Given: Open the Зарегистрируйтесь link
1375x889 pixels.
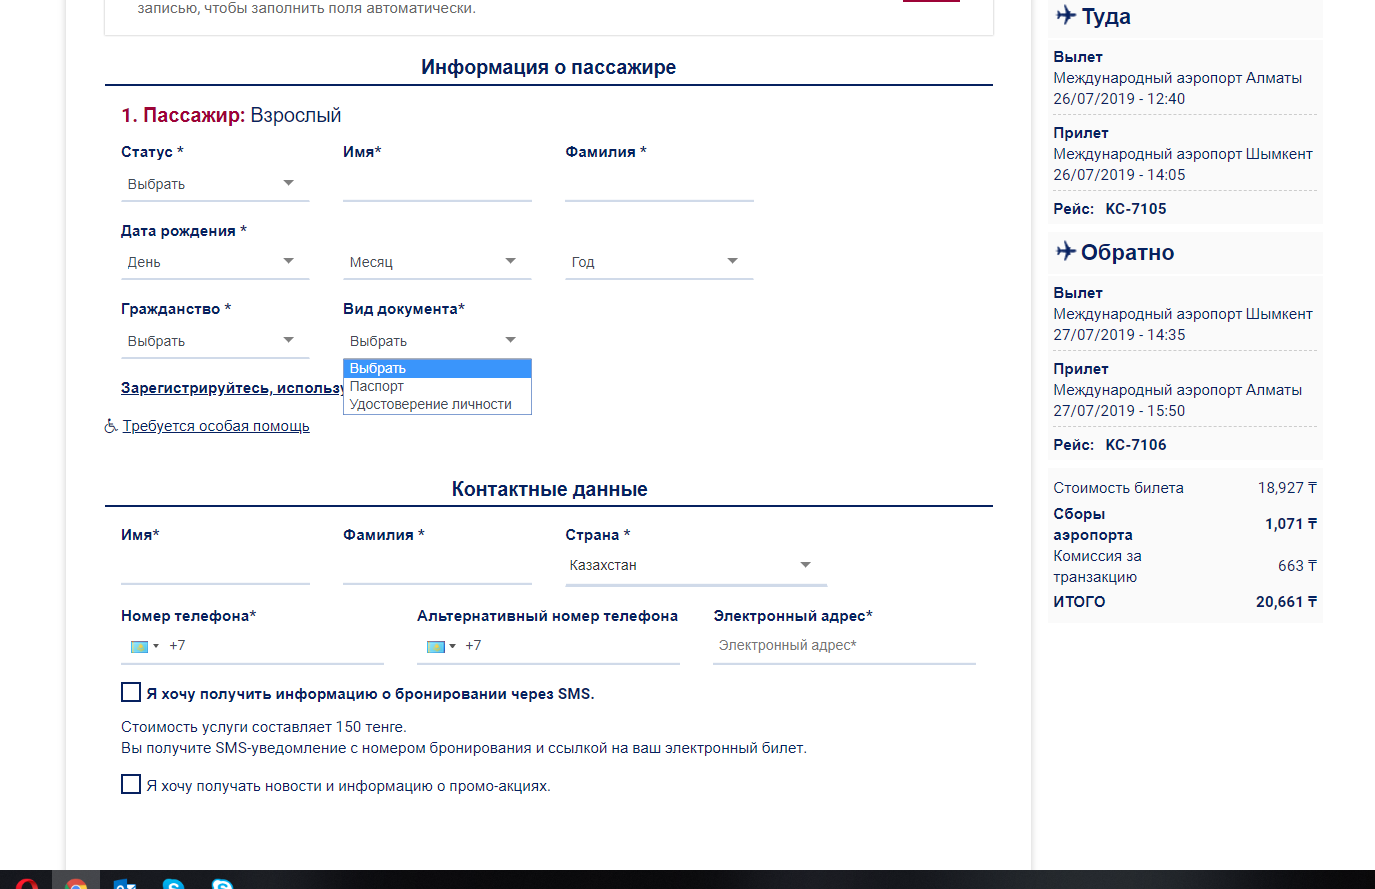Looking at the screenshot, I should [232, 388].
